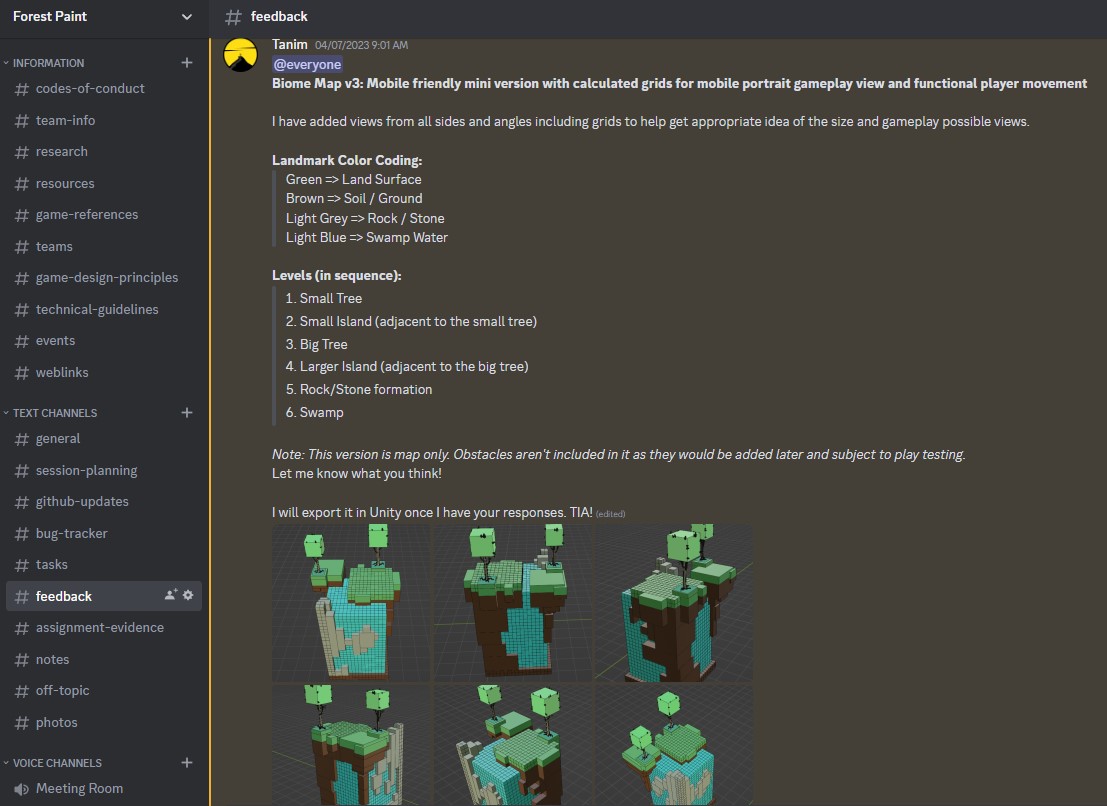Click the message timestamp 04/07/2023 9:01 AM
Screen dimensions: 1107x806
pos(361,45)
